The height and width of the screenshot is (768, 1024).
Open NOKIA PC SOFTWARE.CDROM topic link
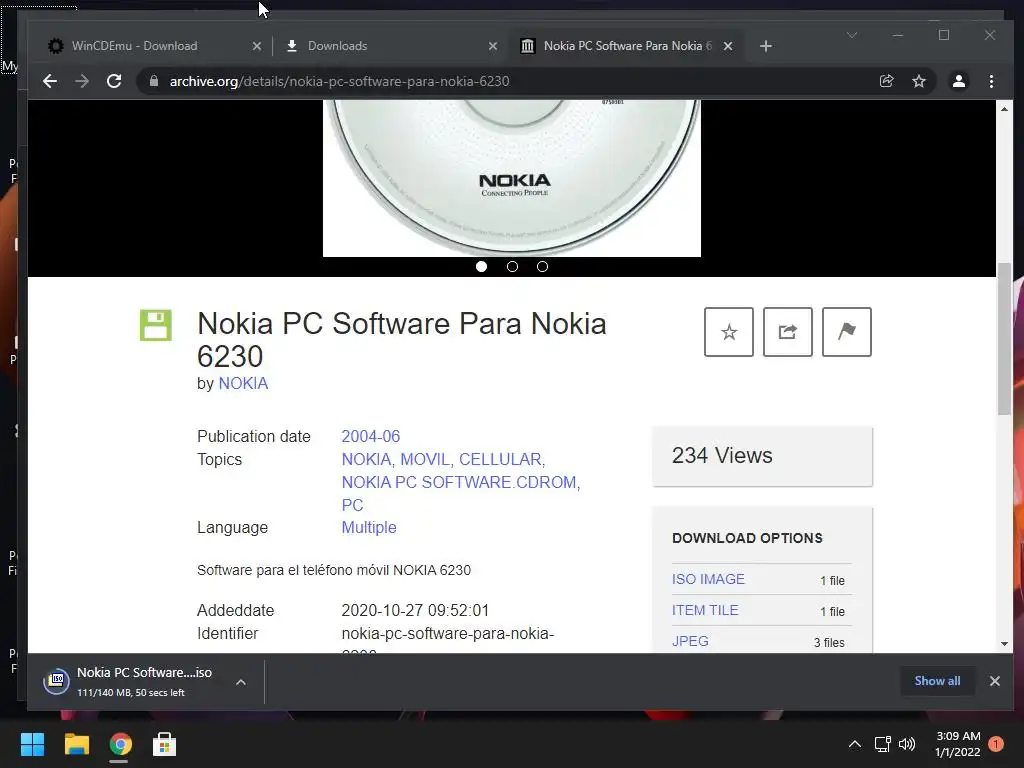(459, 482)
